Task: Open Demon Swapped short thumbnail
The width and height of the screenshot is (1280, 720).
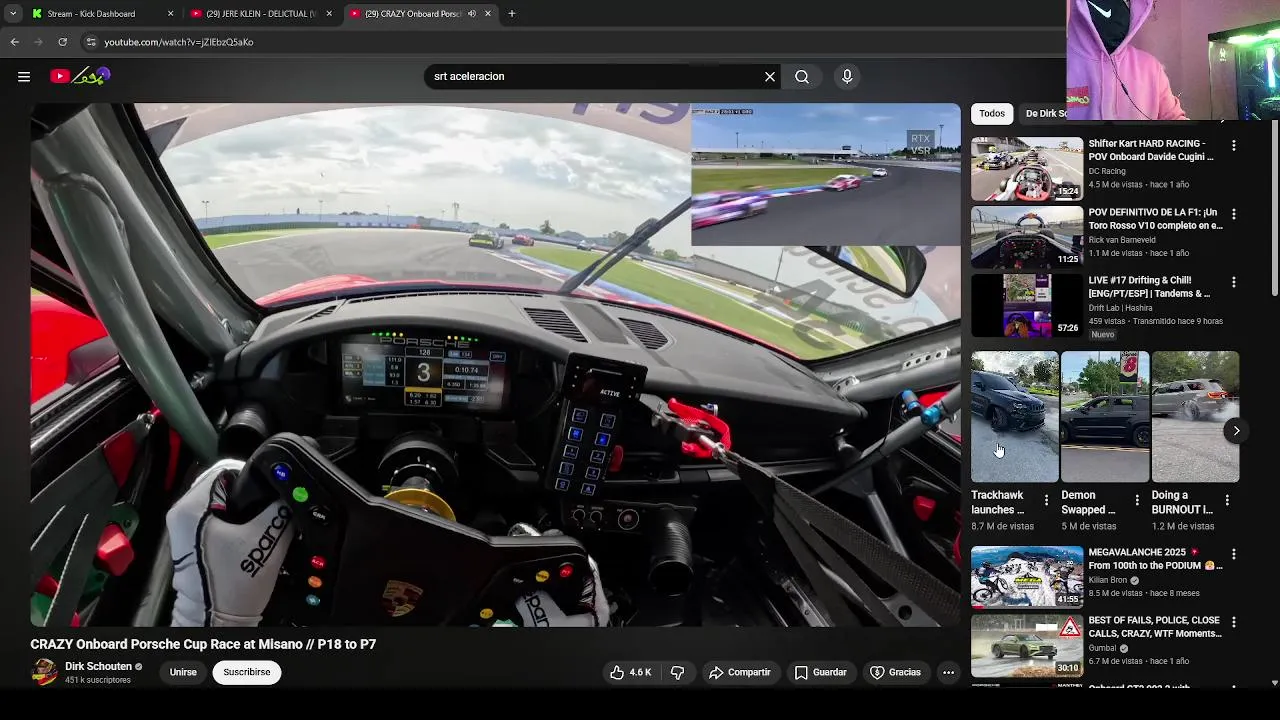Action: (x=1105, y=417)
